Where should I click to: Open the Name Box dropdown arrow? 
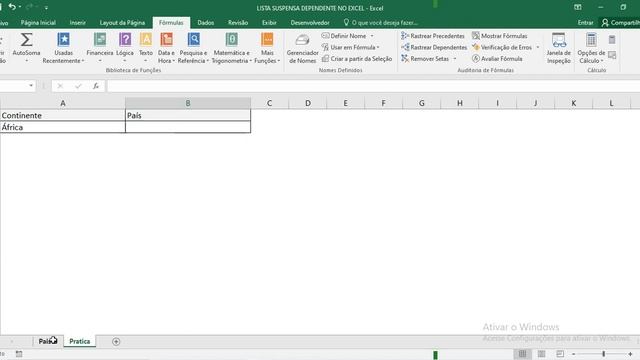tap(31, 86)
